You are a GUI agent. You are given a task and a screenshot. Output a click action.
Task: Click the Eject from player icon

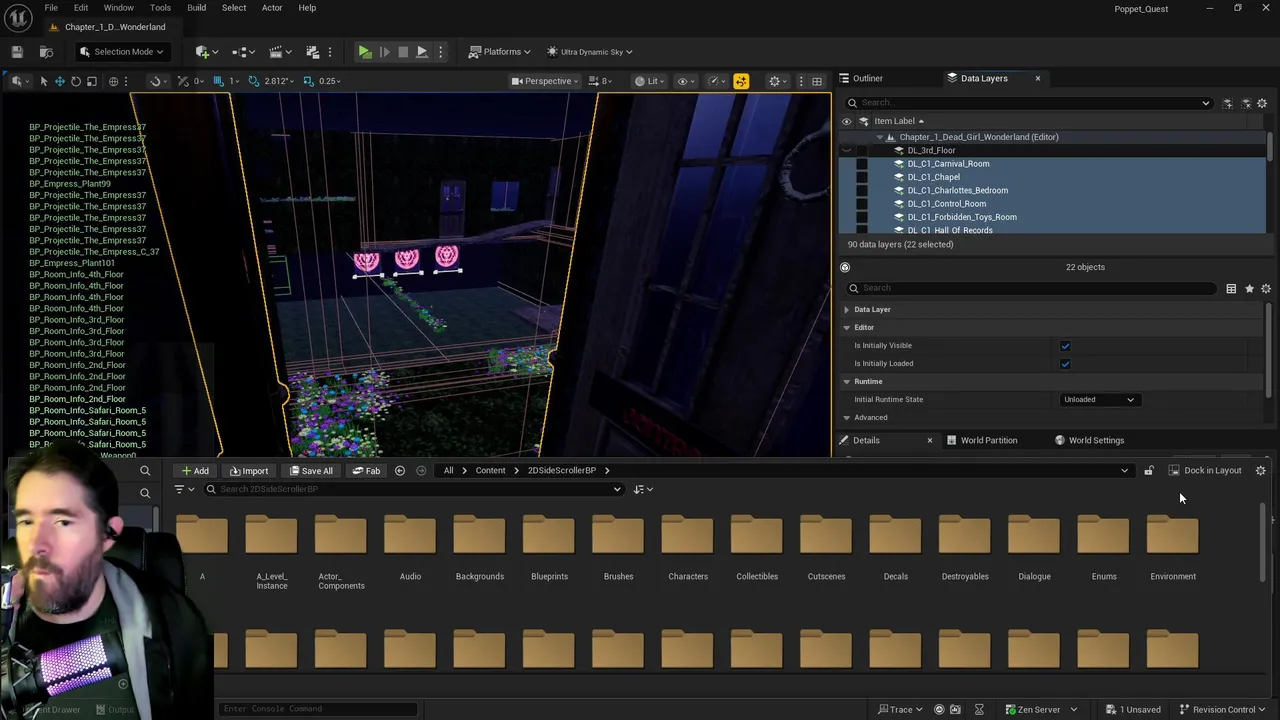[x=422, y=52]
